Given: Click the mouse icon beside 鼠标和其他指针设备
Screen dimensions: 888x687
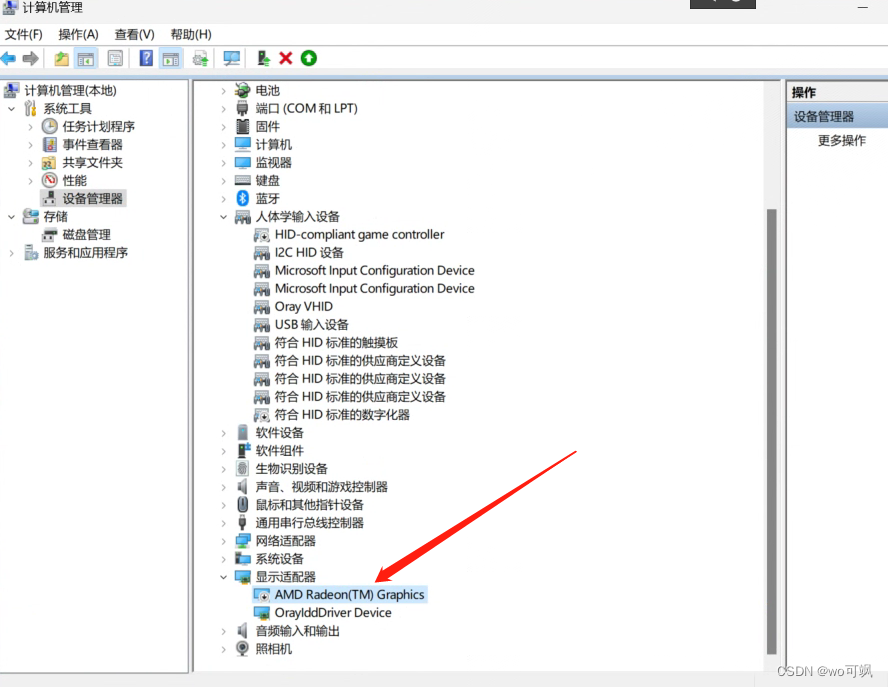Looking at the screenshot, I should [242, 504].
